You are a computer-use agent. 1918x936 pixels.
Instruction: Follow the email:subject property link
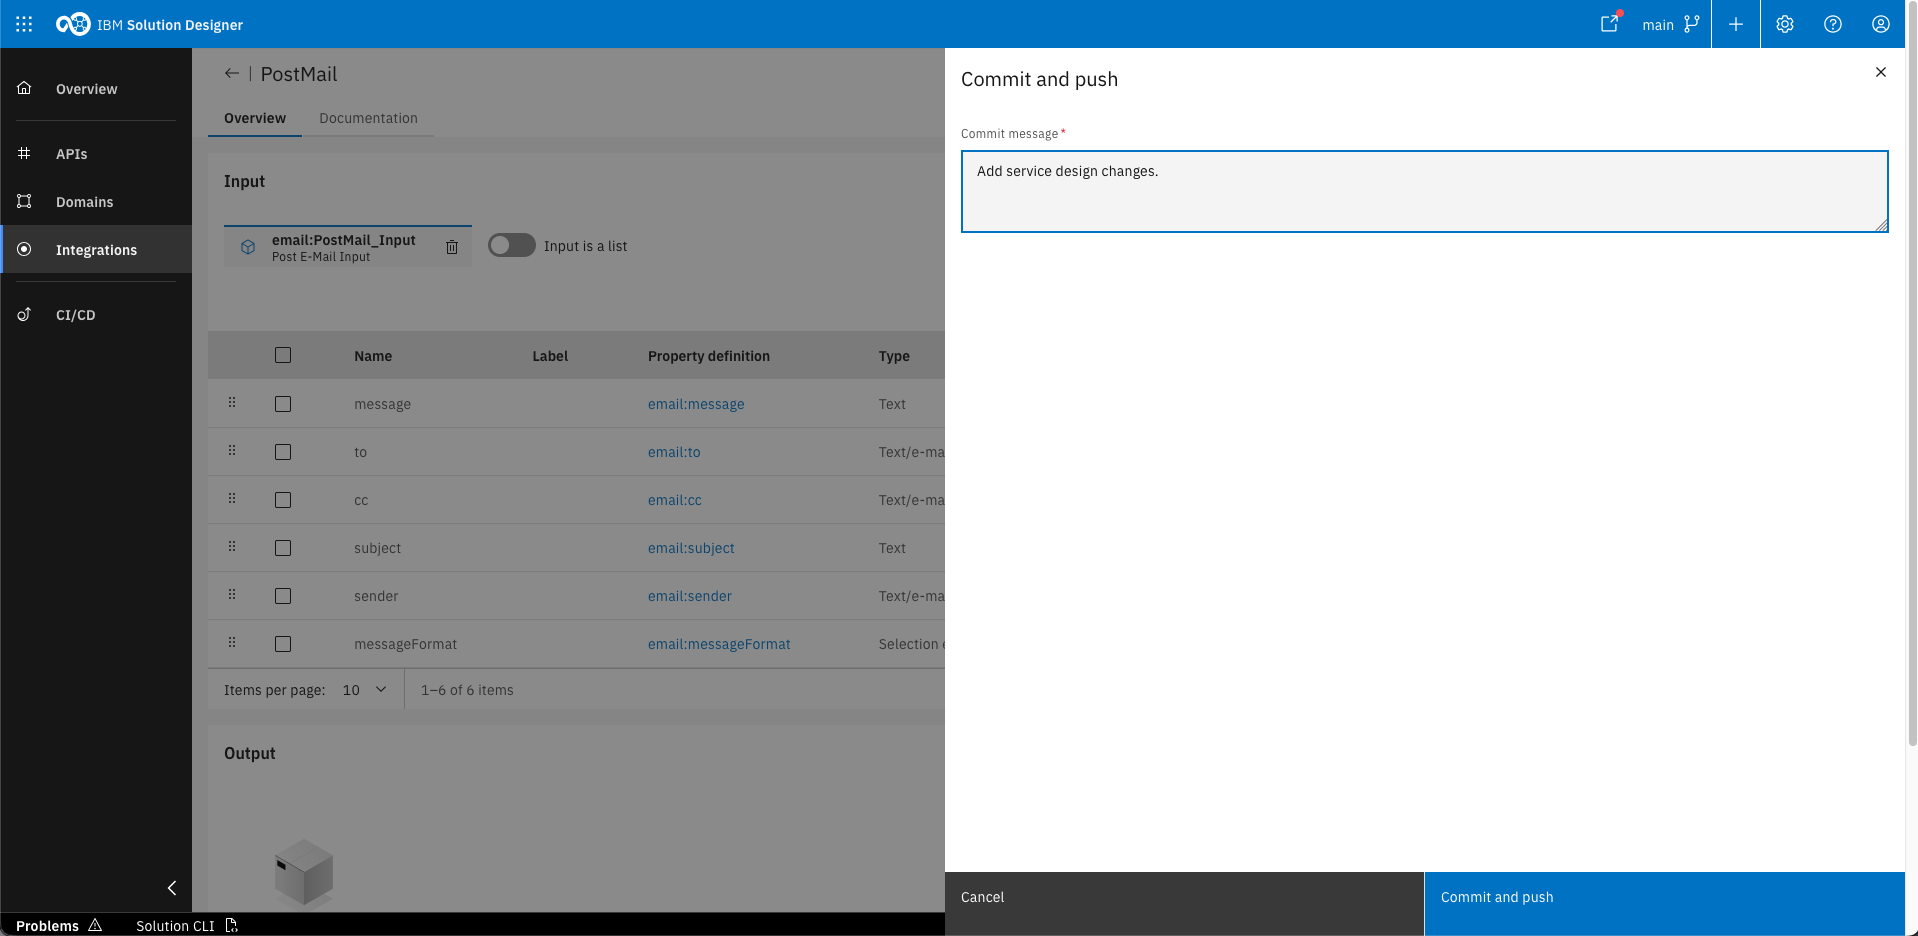coord(690,548)
